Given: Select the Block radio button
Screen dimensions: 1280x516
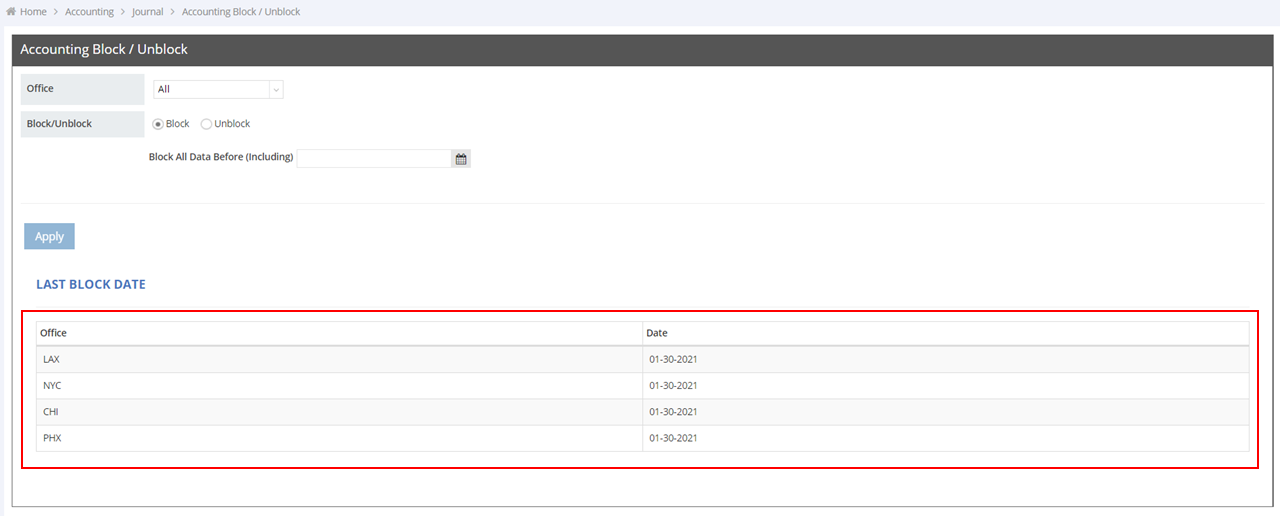Looking at the screenshot, I should [158, 124].
